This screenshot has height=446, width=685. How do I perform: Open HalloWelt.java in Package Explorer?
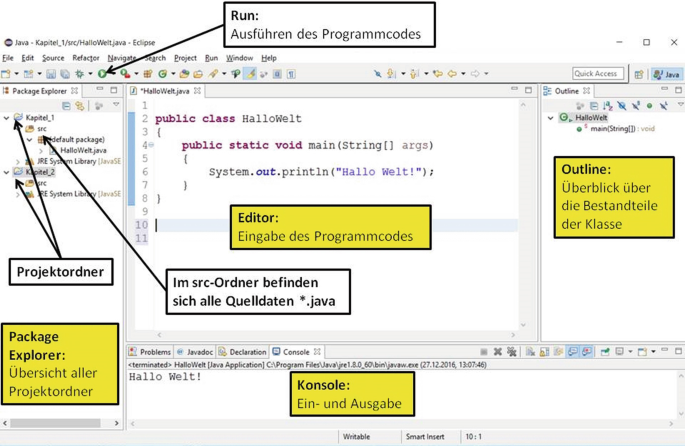(83, 150)
